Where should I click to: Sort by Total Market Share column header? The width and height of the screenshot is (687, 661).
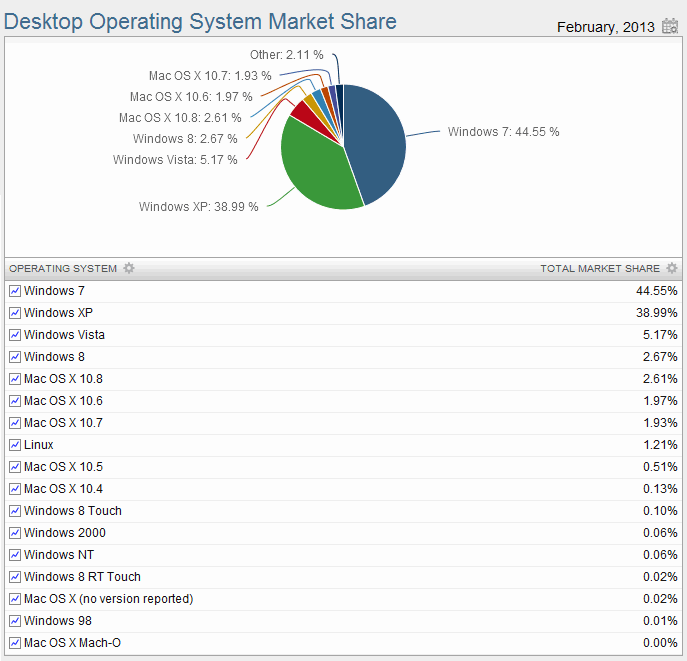pos(600,269)
